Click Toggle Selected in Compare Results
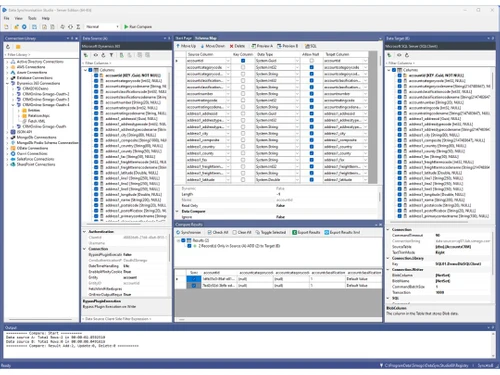Screen dimensions: 500x375 (271, 232)
